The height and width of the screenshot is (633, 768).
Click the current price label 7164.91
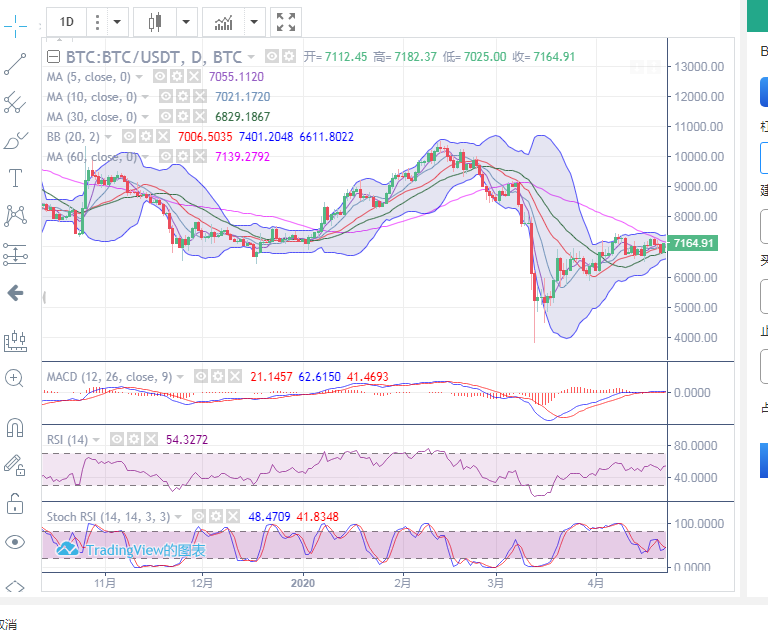[x=692, y=243]
